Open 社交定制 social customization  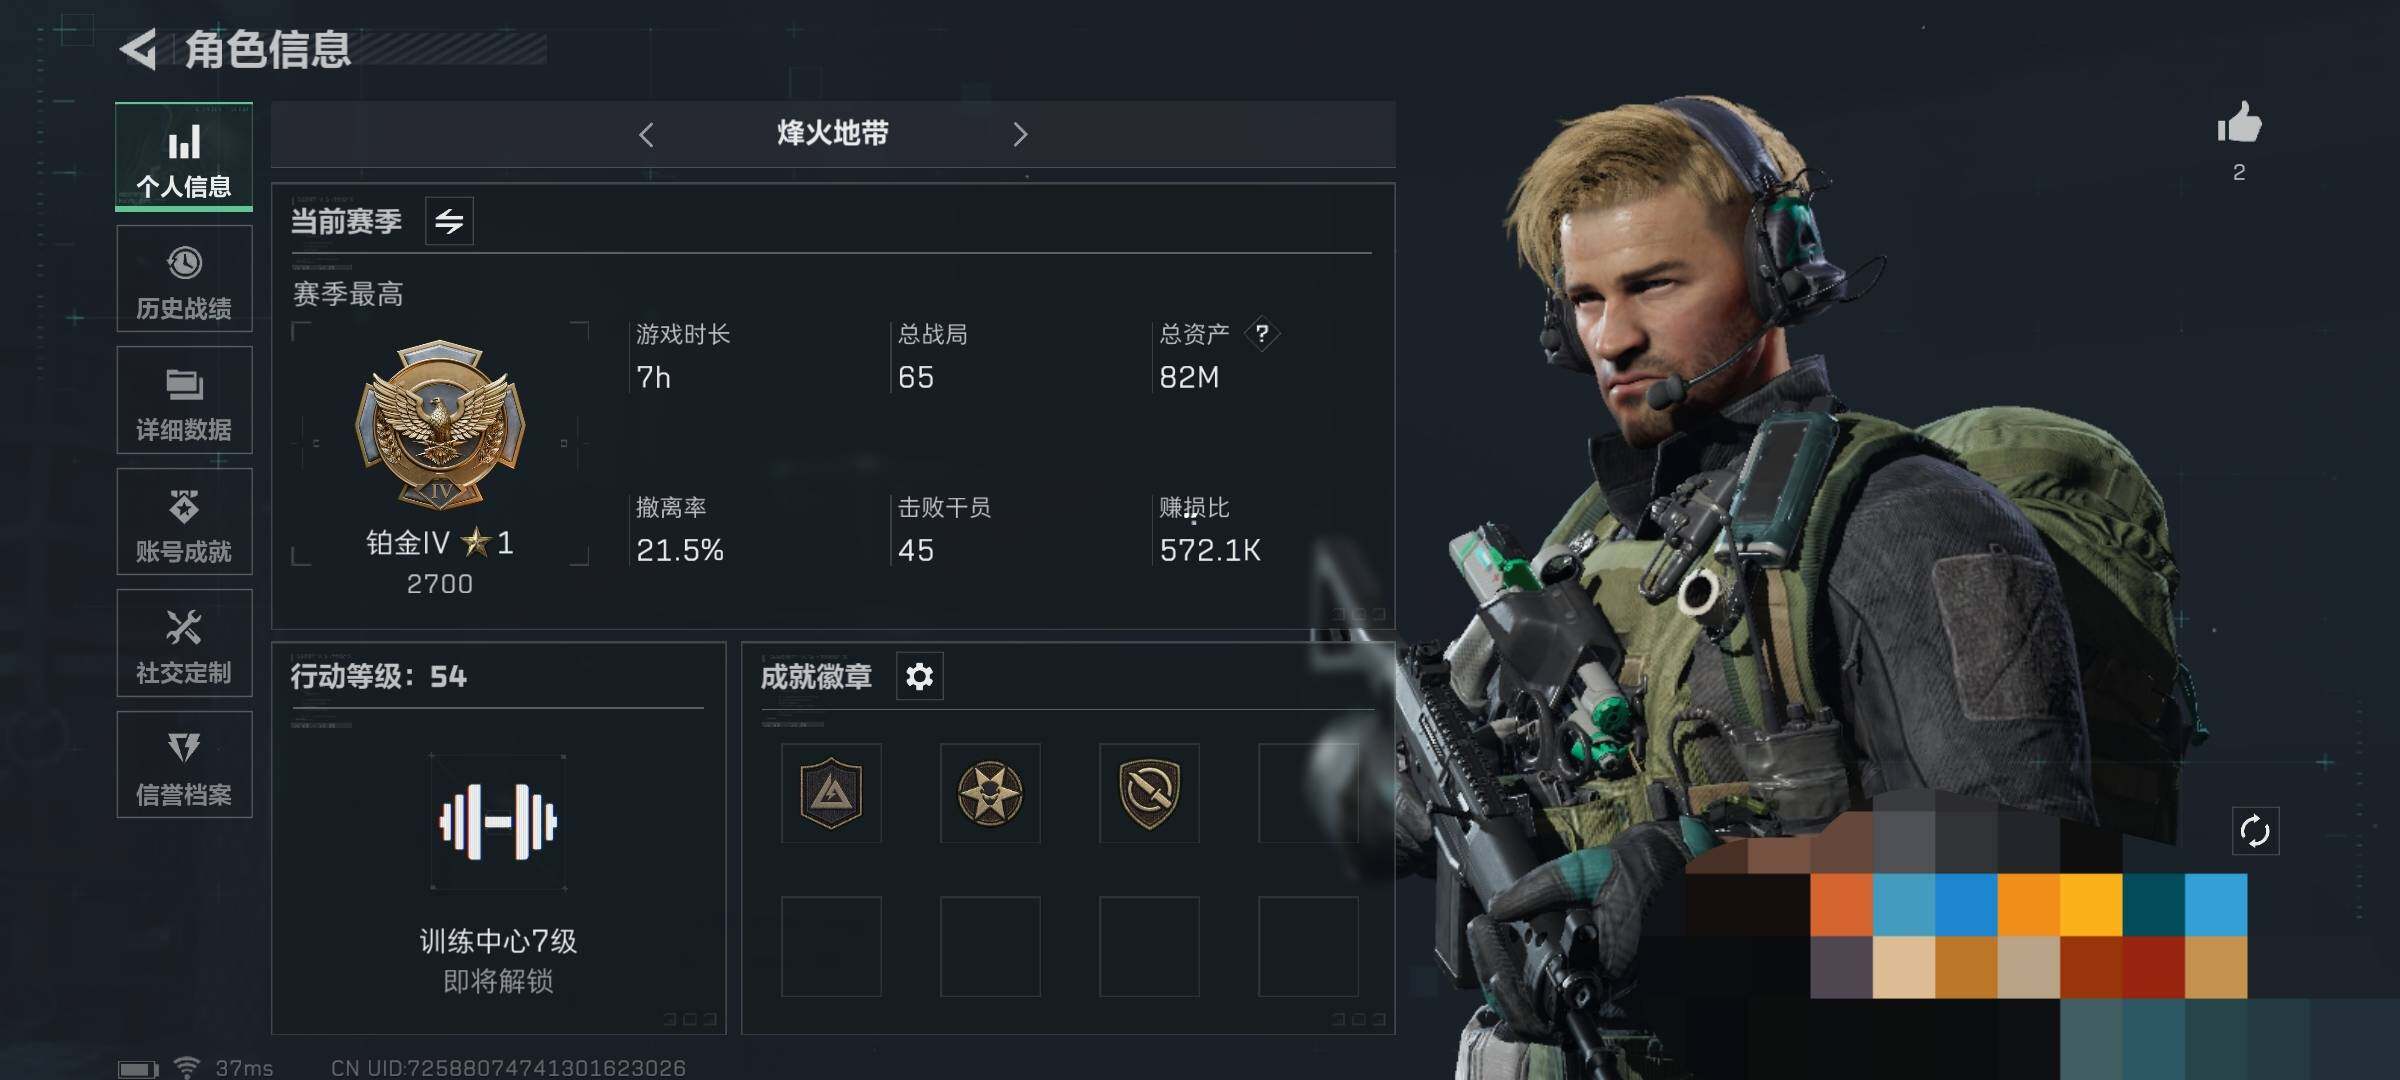click(184, 643)
